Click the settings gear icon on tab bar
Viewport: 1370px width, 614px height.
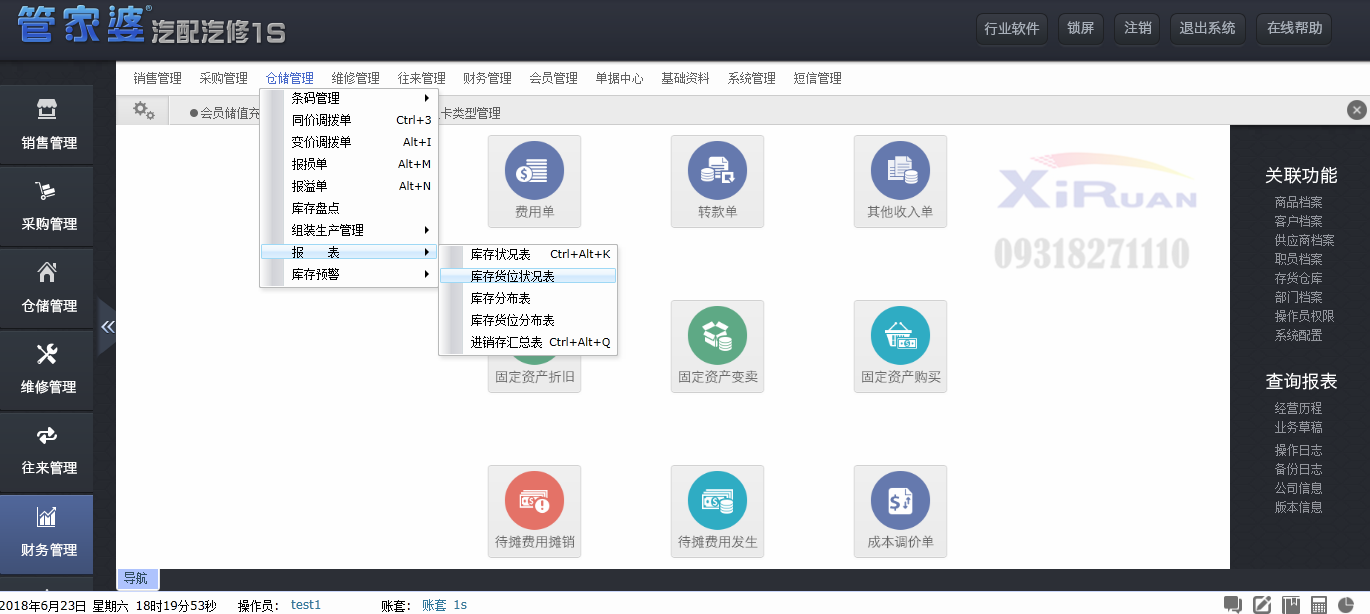click(144, 111)
